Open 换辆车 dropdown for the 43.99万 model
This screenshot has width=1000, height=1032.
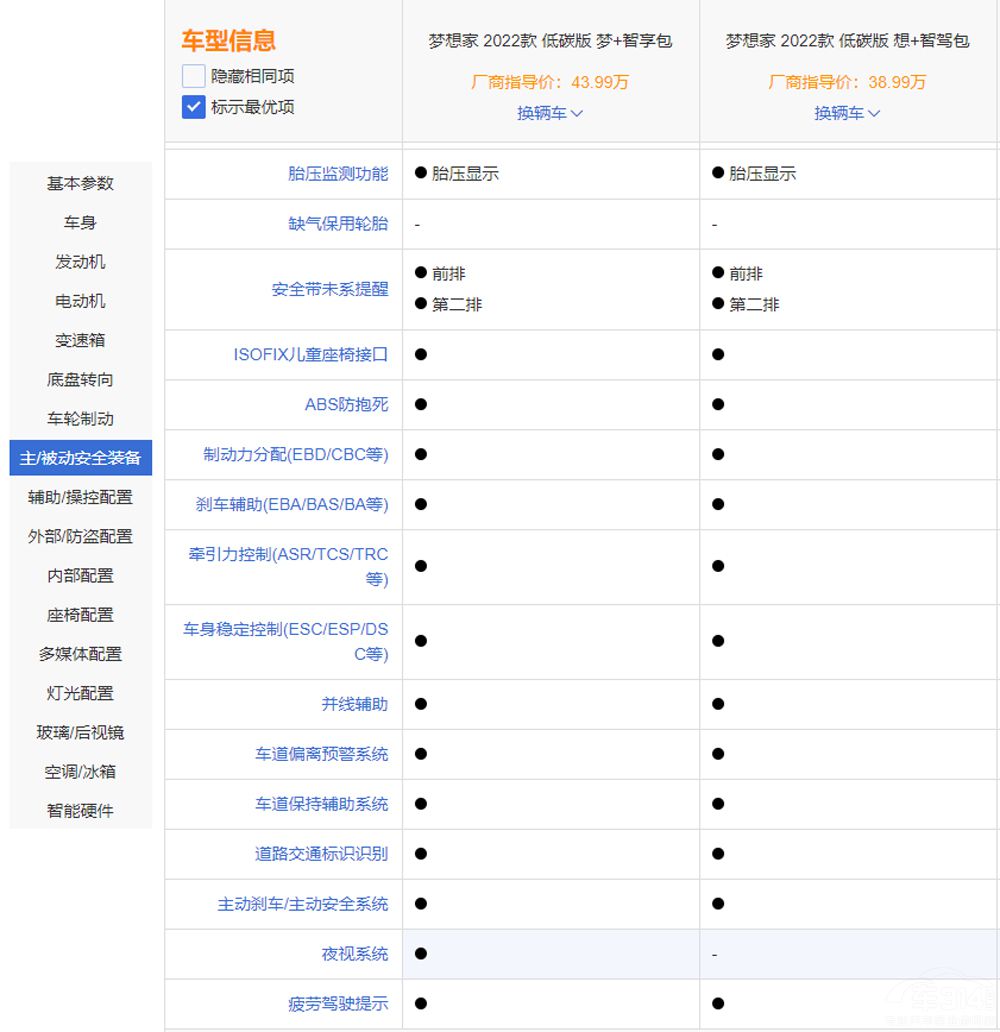(x=550, y=113)
